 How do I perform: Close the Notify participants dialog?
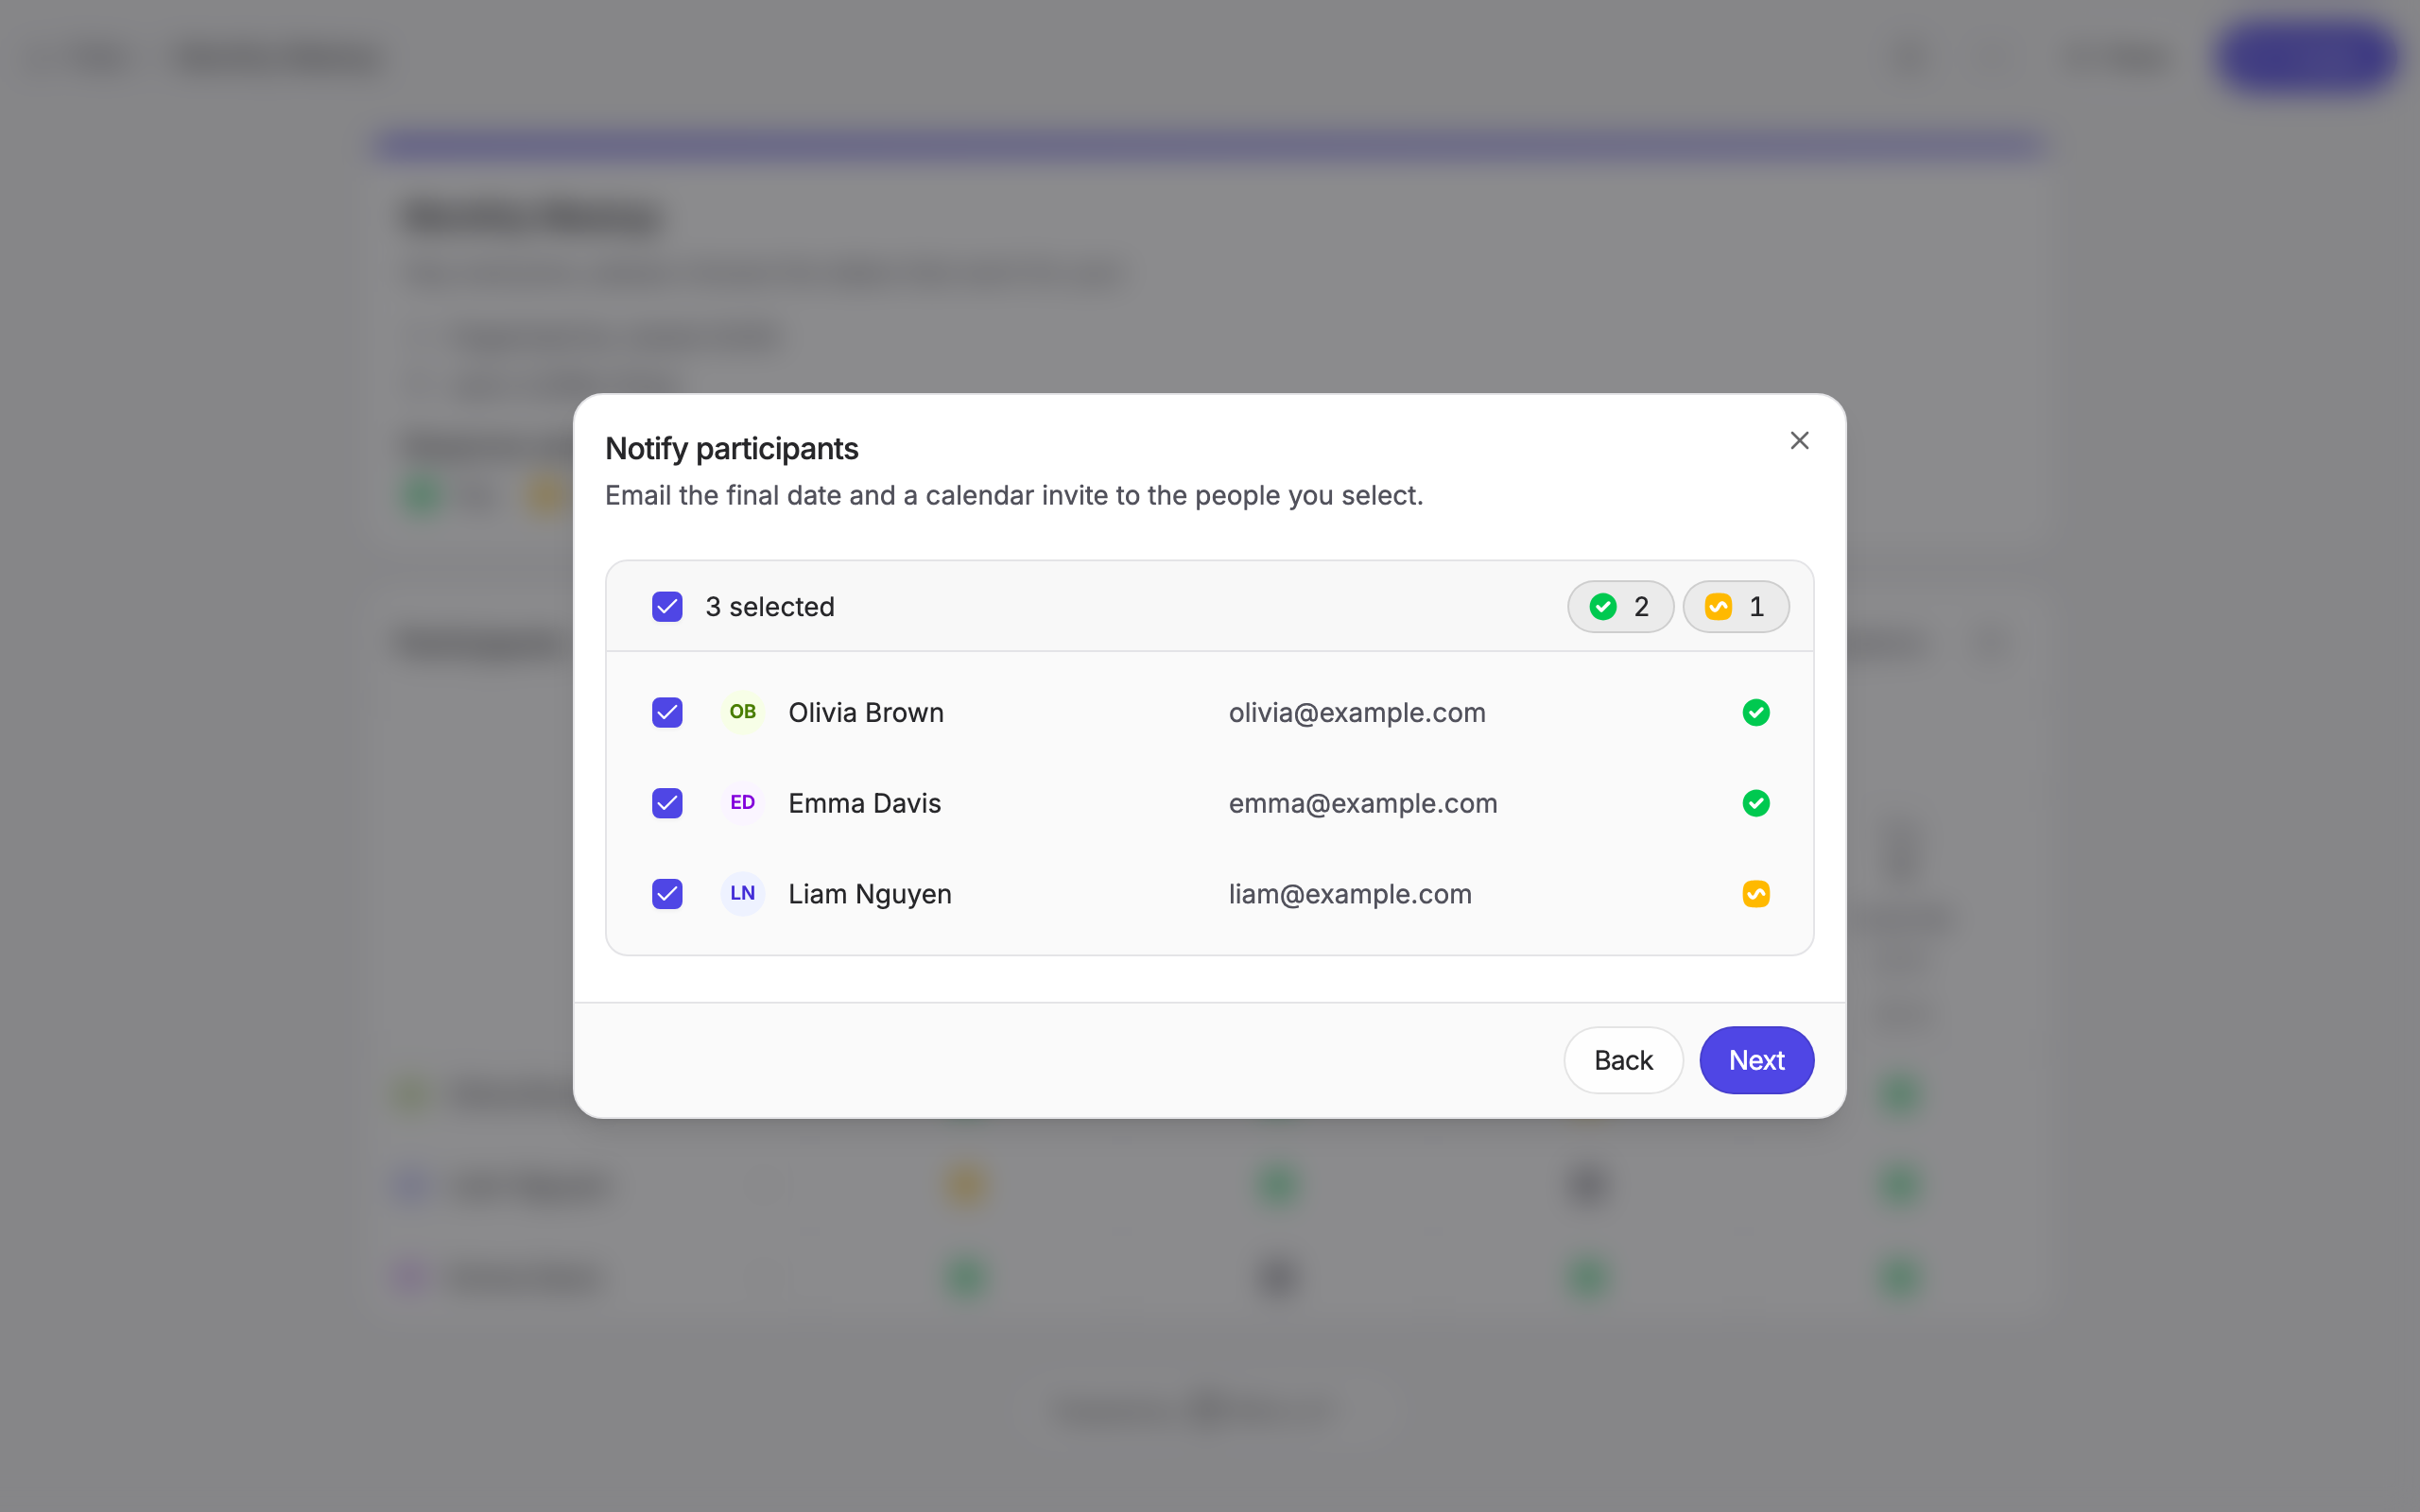coord(1799,441)
